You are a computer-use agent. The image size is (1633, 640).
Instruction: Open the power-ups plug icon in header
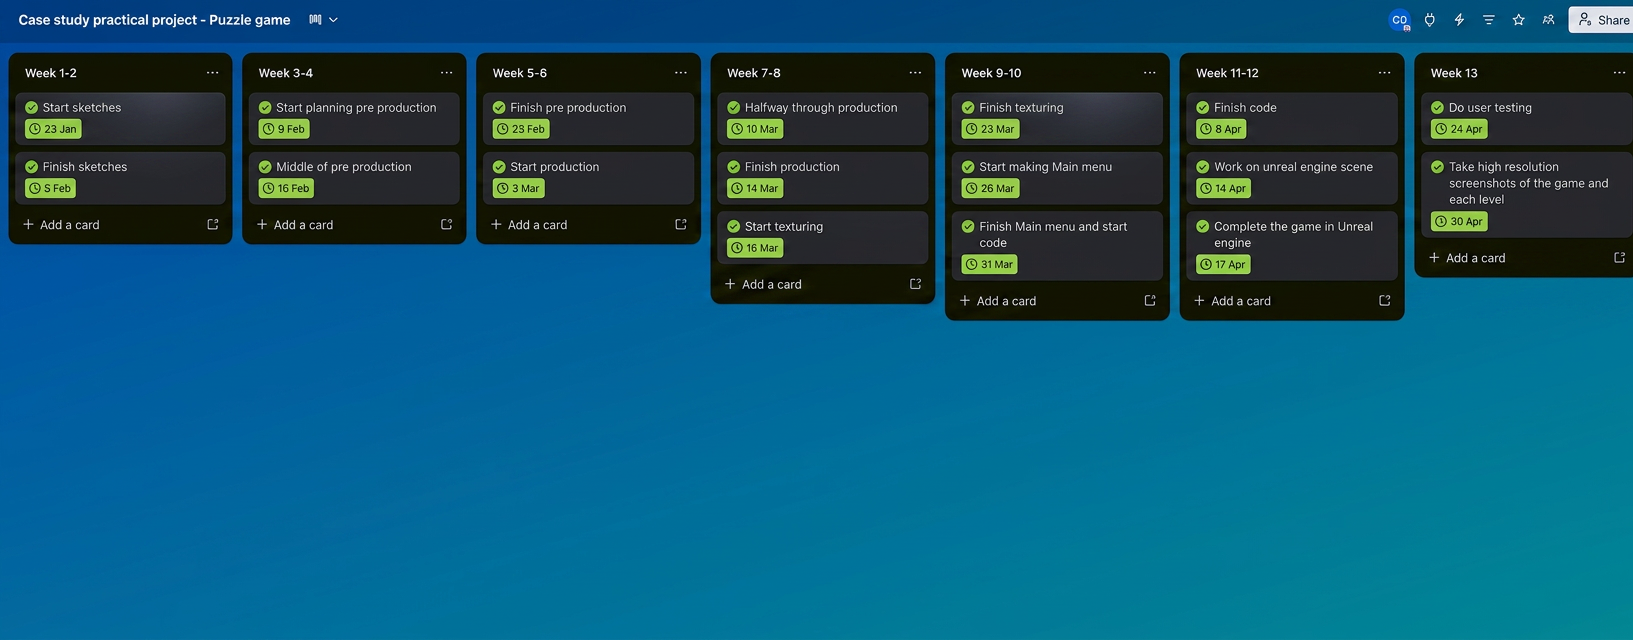coord(1429,20)
